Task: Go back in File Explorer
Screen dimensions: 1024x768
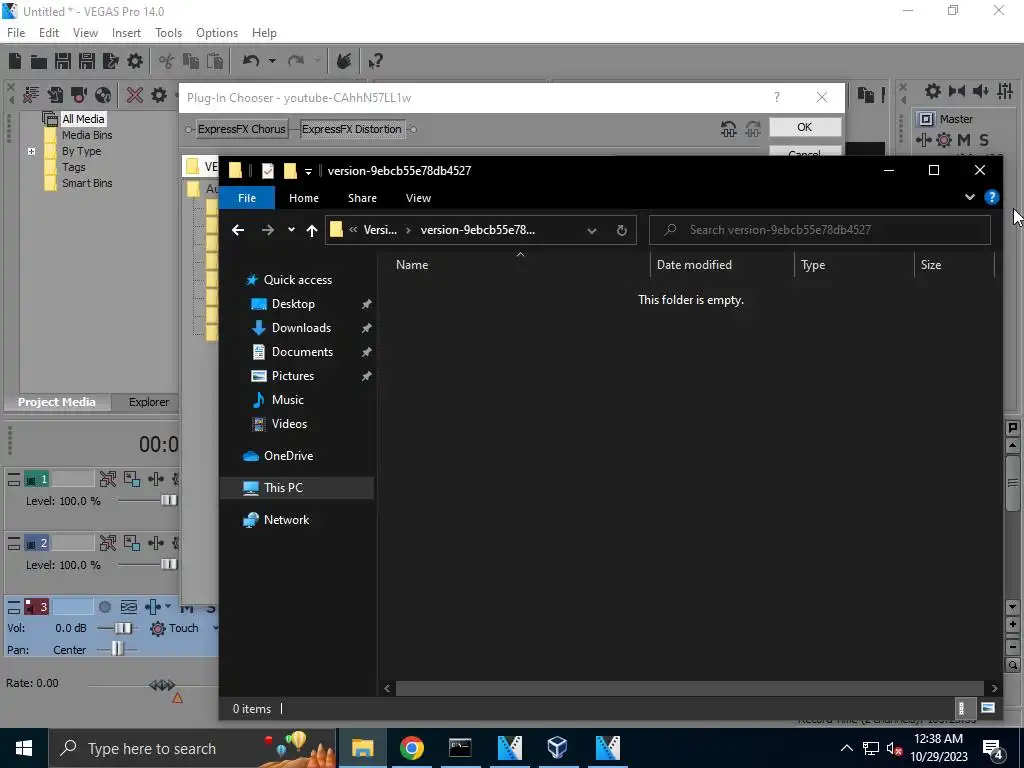Action: [x=238, y=230]
